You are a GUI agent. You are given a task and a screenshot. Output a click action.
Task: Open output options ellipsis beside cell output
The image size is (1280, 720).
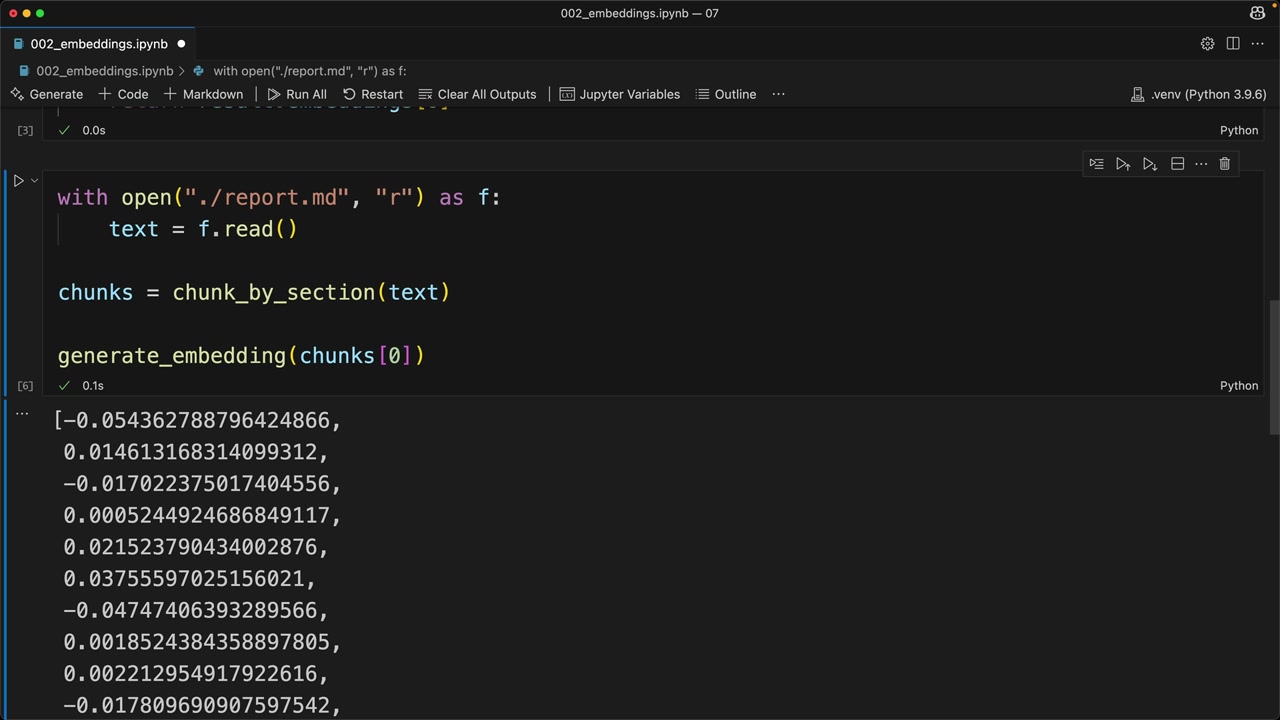22,413
